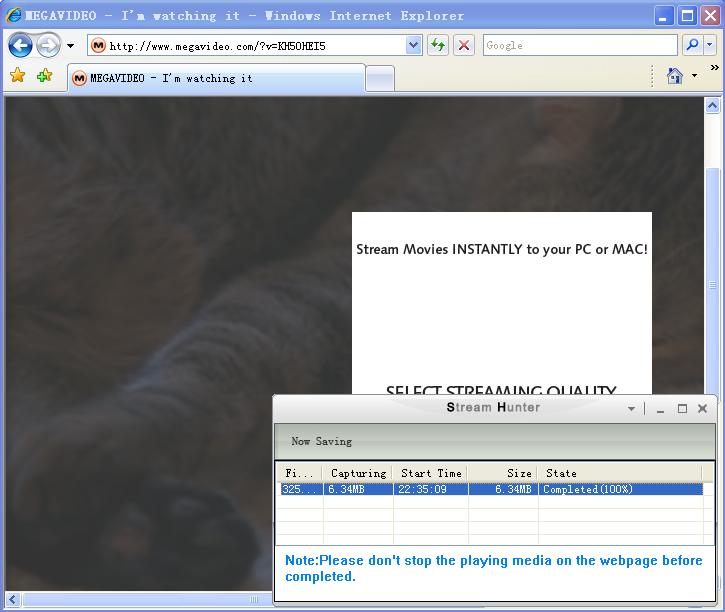Screen dimensions: 725x612
Task: Start search with the magnifier icon
Action: (692, 45)
